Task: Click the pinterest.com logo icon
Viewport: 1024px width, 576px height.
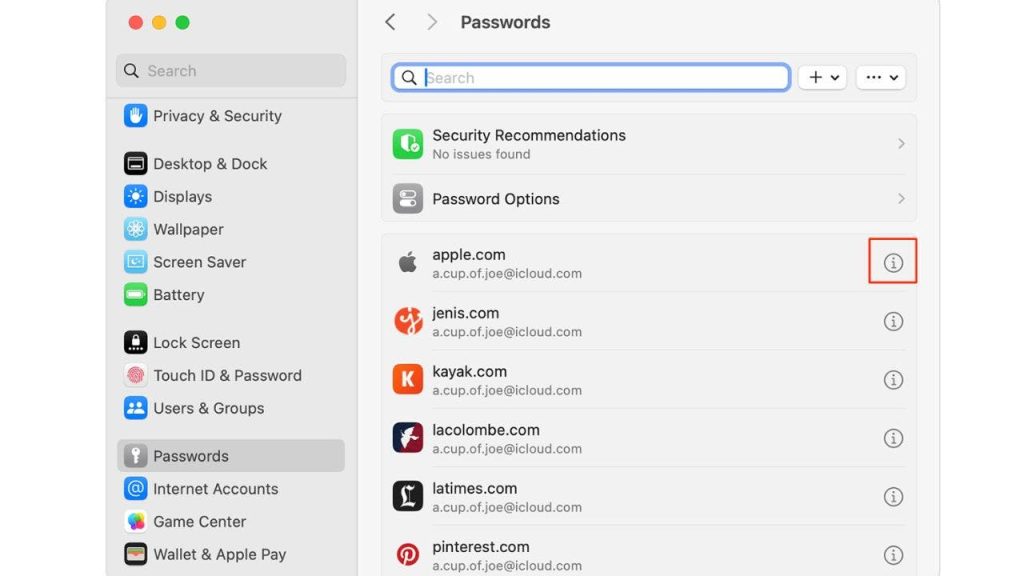Action: pos(408,555)
